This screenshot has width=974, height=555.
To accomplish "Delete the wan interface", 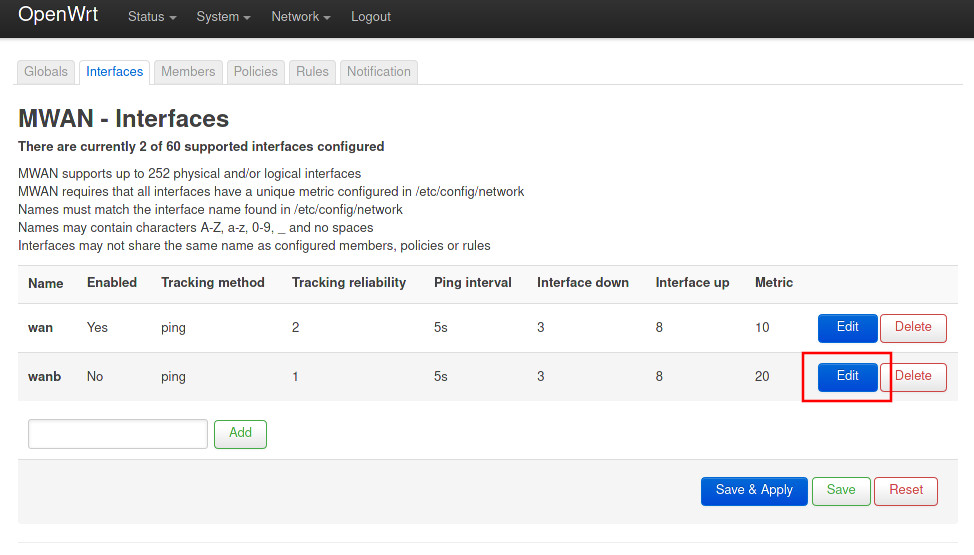I will pos(912,328).
